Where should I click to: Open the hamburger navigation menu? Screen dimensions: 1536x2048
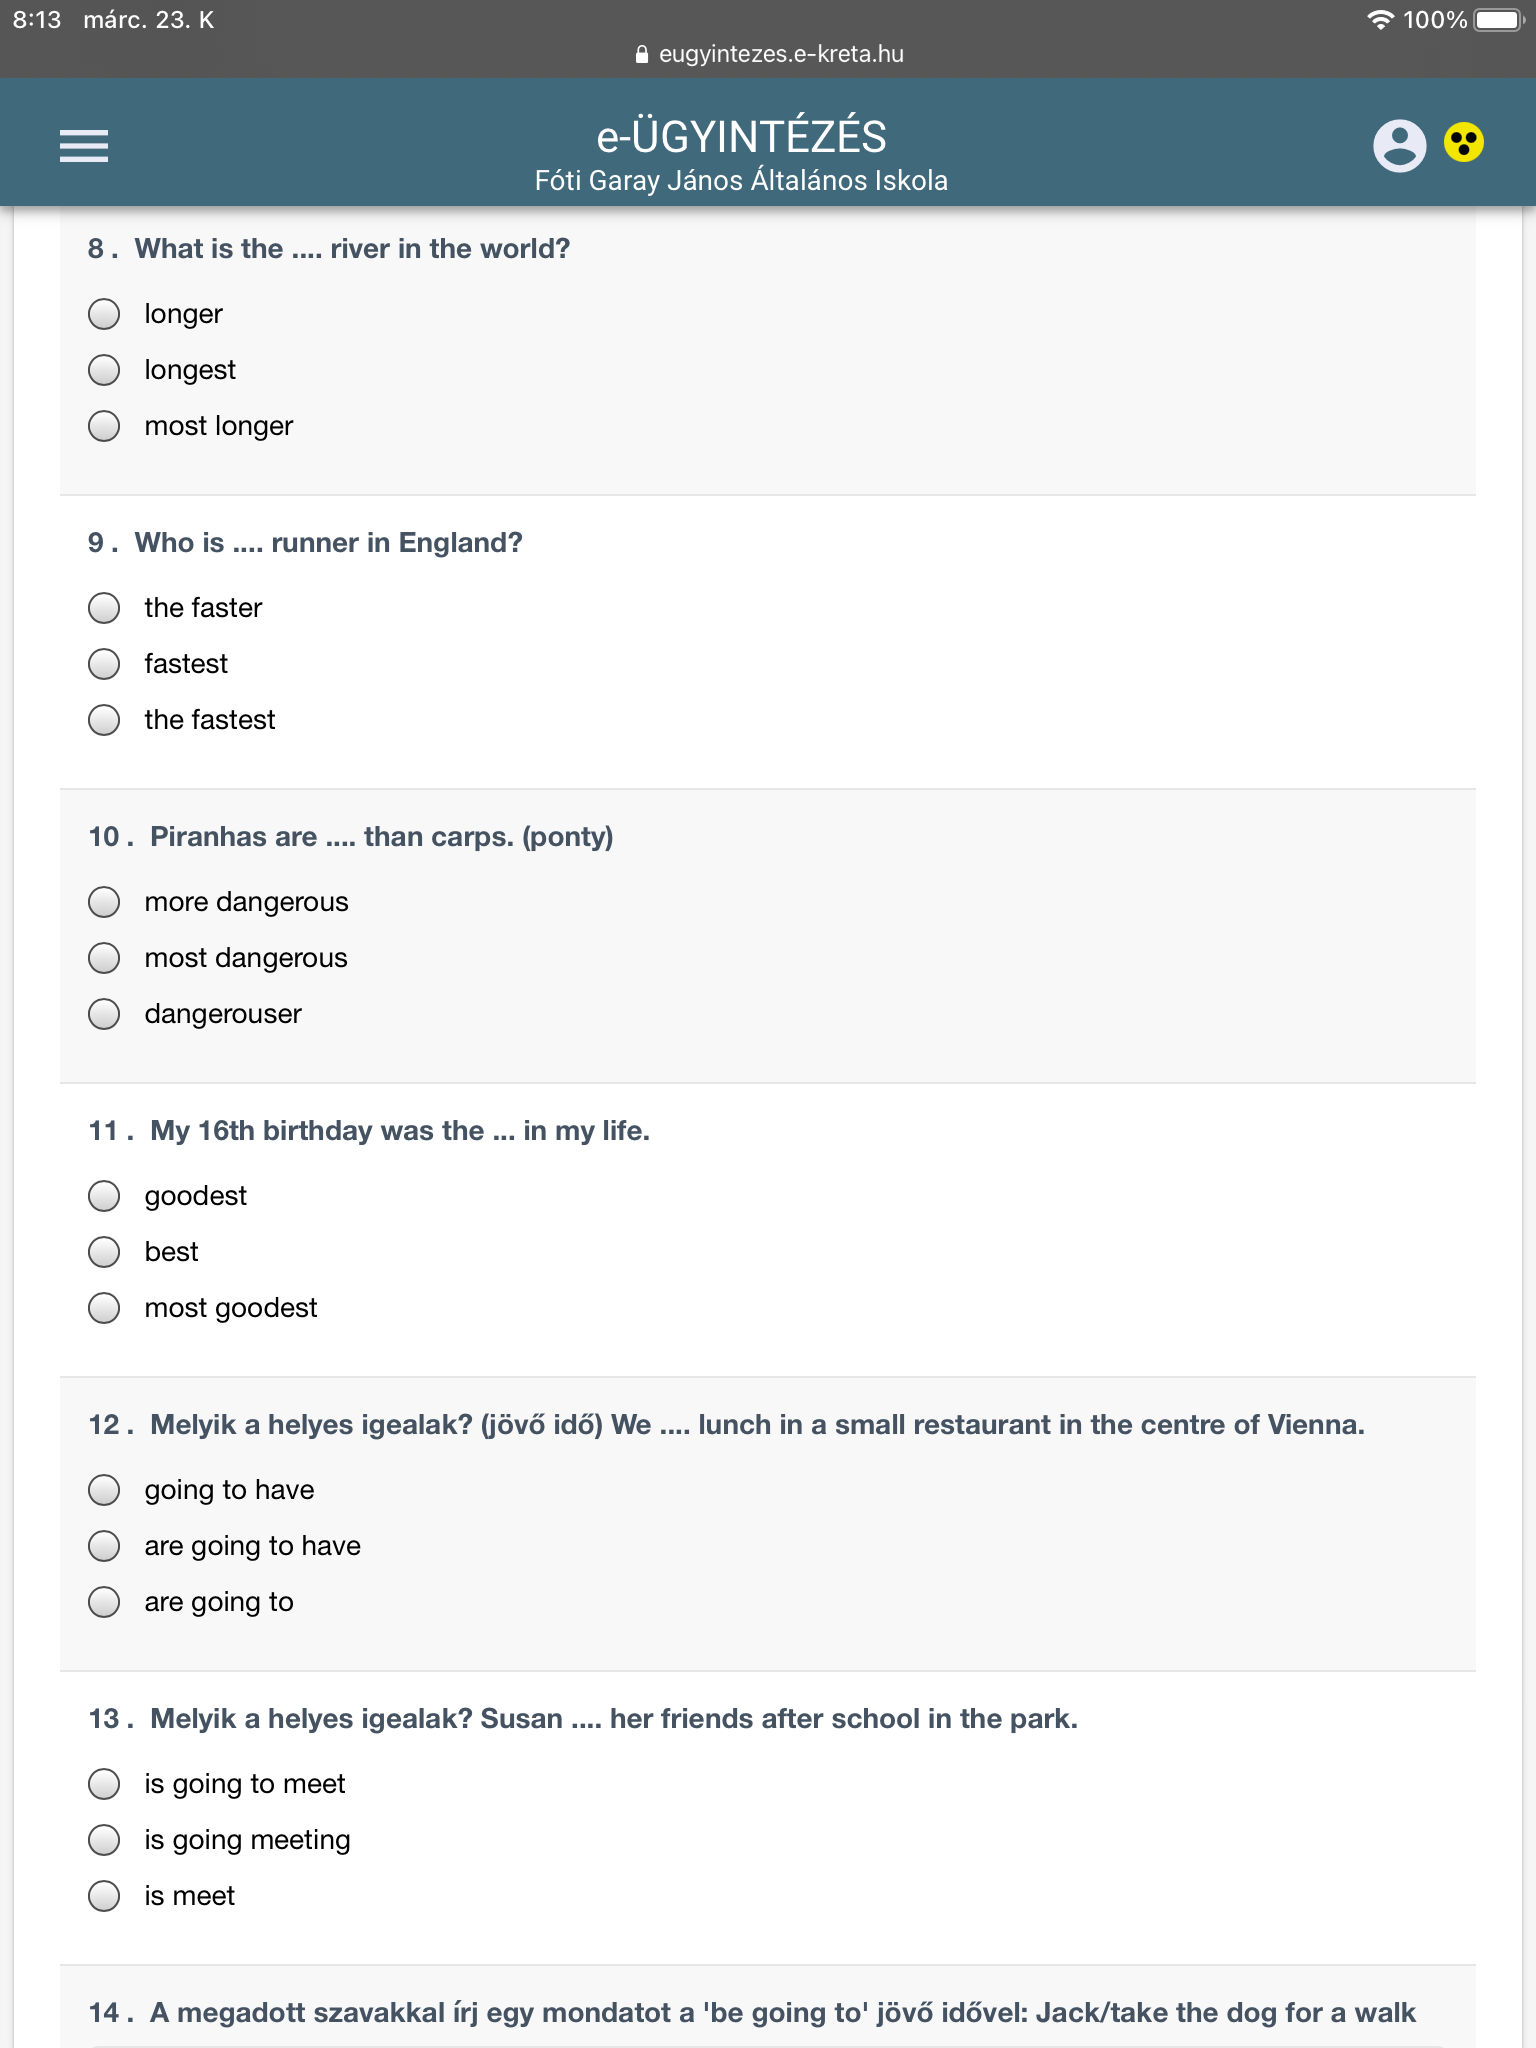click(x=84, y=146)
